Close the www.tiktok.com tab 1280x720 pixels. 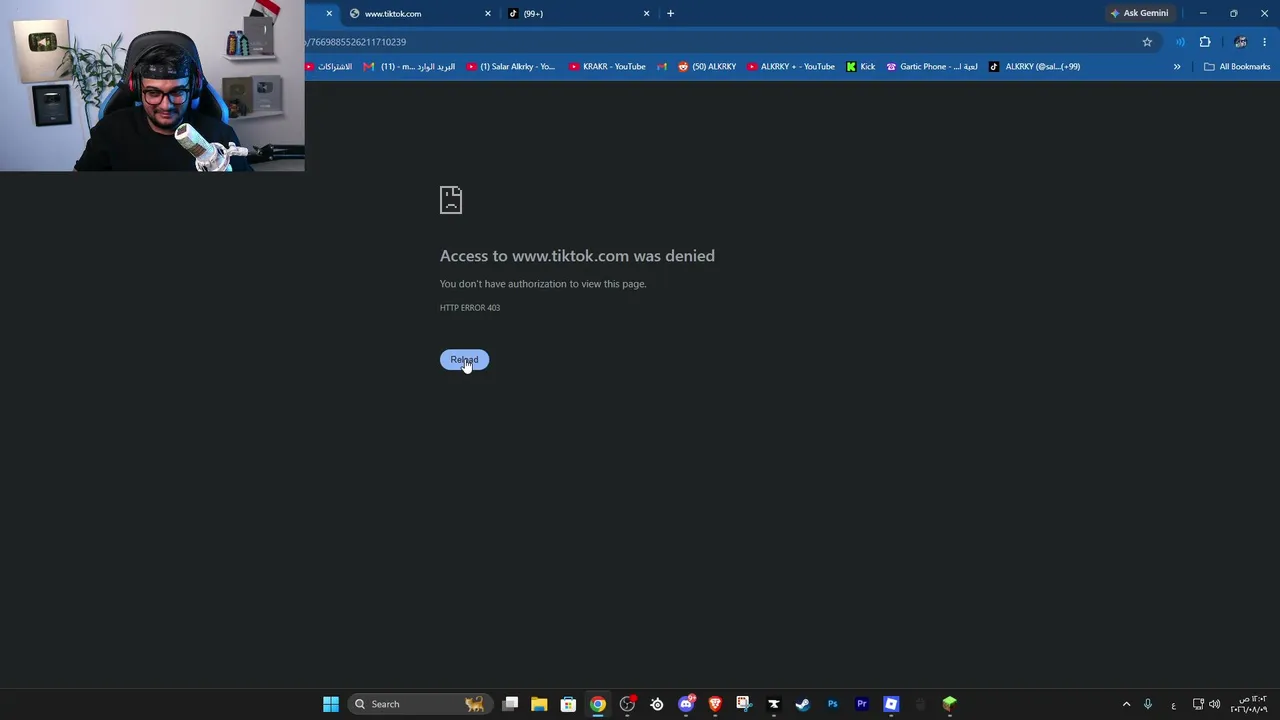(x=488, y=14)
